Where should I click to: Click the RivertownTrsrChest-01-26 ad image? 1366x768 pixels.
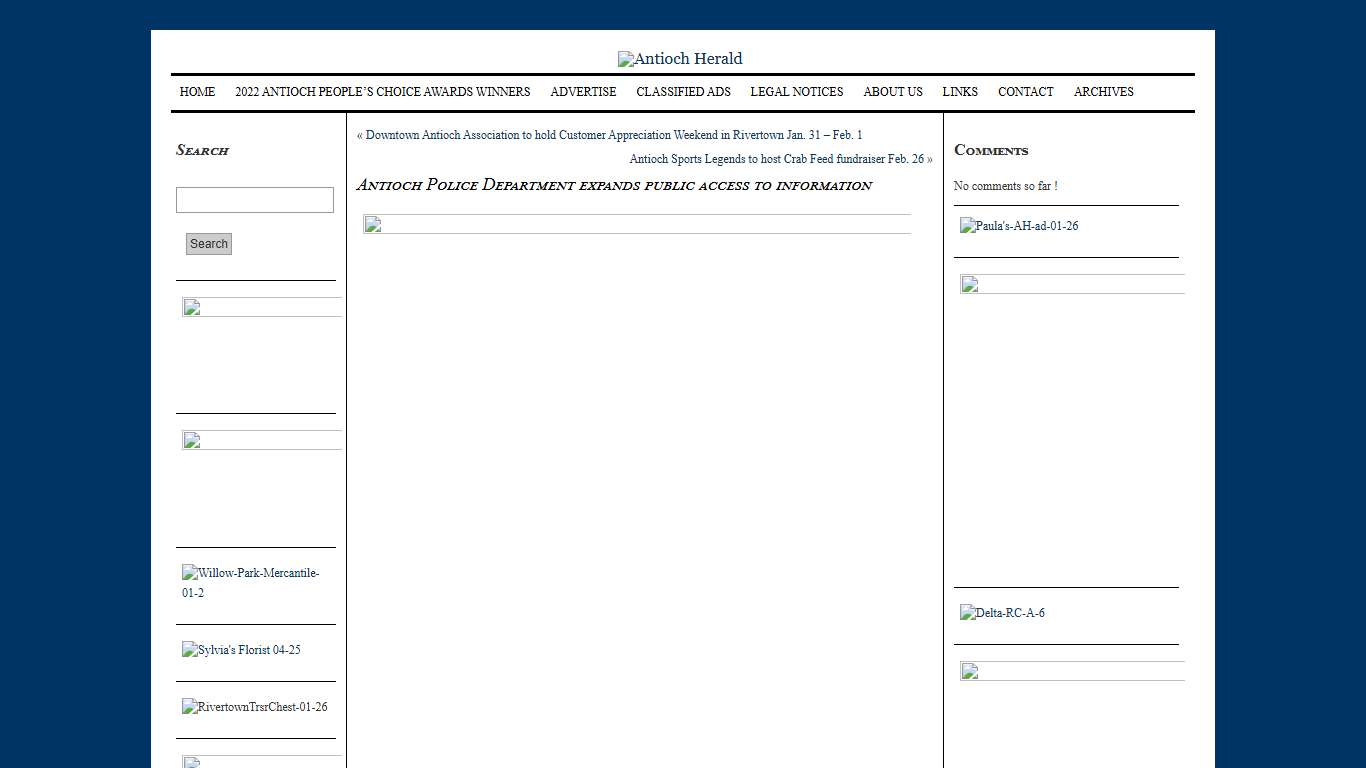[x=255, y=707]
